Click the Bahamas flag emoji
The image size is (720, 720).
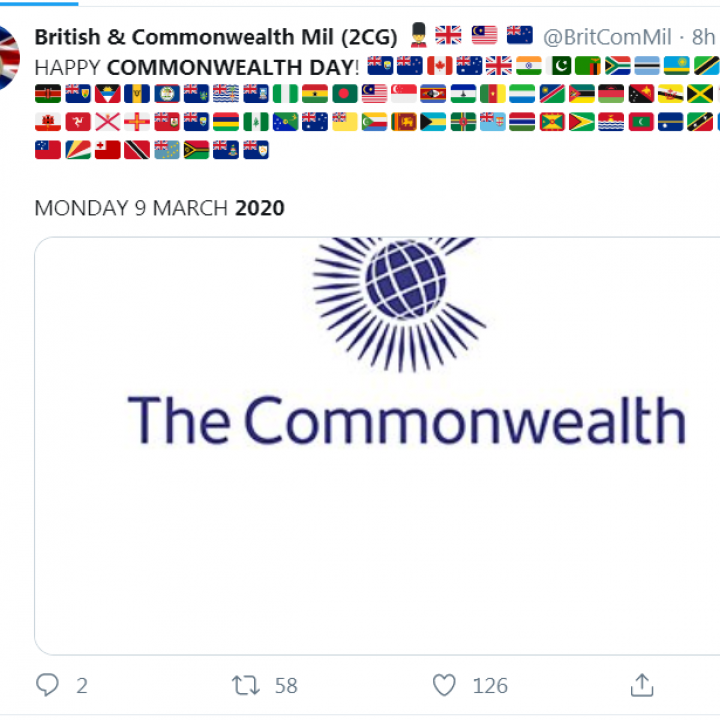tap(433, 122)
